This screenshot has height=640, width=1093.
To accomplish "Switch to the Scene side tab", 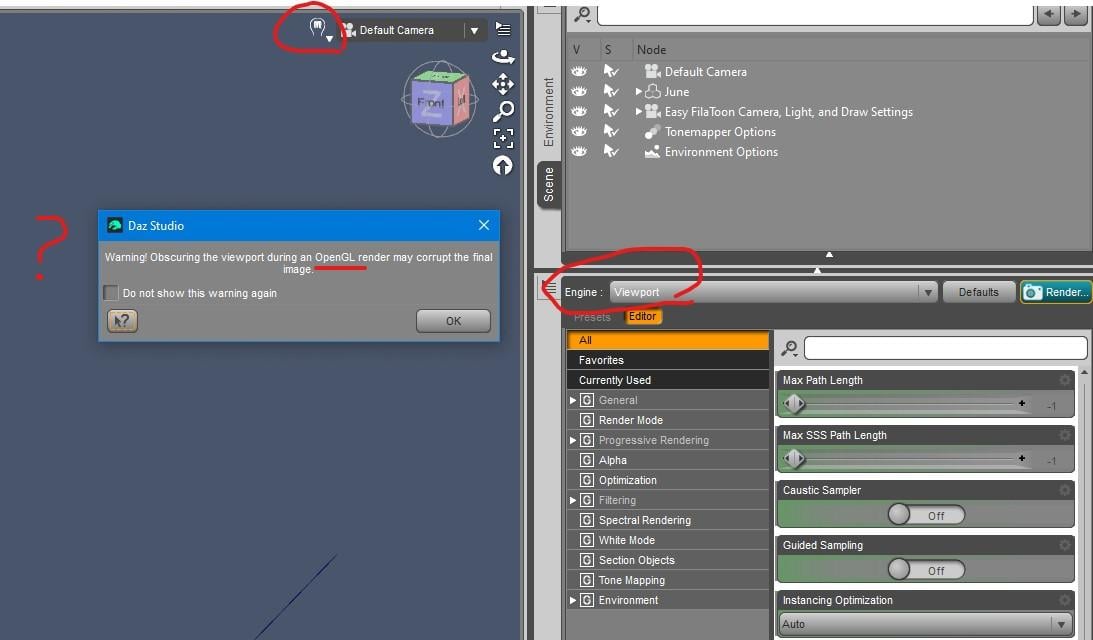I will (549, 184).
